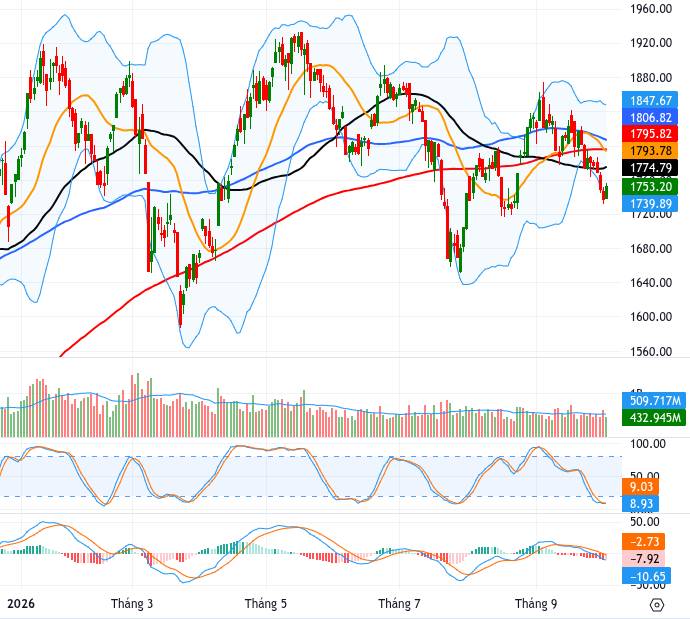The height and width of the screenshot is (619, 690).
Task: Click the Tháng 3 time axis marker
Action: pos(132,603)
